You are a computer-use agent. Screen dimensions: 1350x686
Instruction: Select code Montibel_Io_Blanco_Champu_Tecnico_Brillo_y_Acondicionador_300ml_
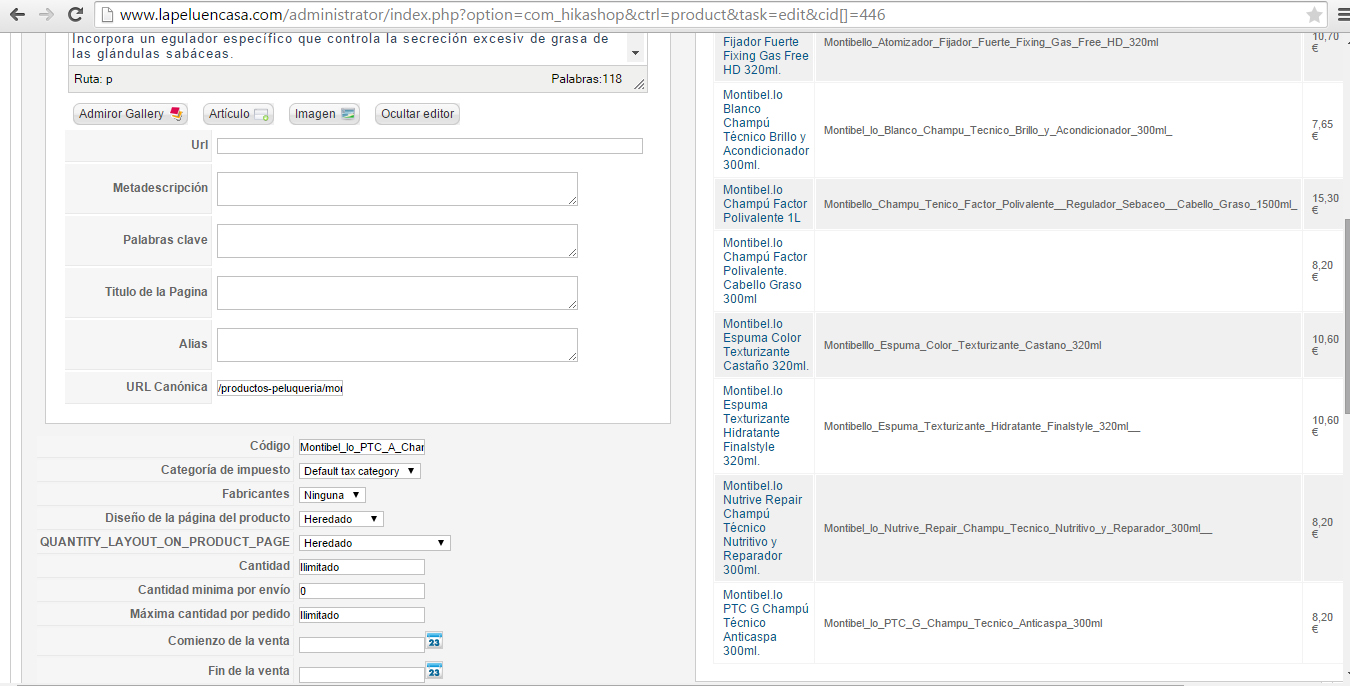pos(998,130)
